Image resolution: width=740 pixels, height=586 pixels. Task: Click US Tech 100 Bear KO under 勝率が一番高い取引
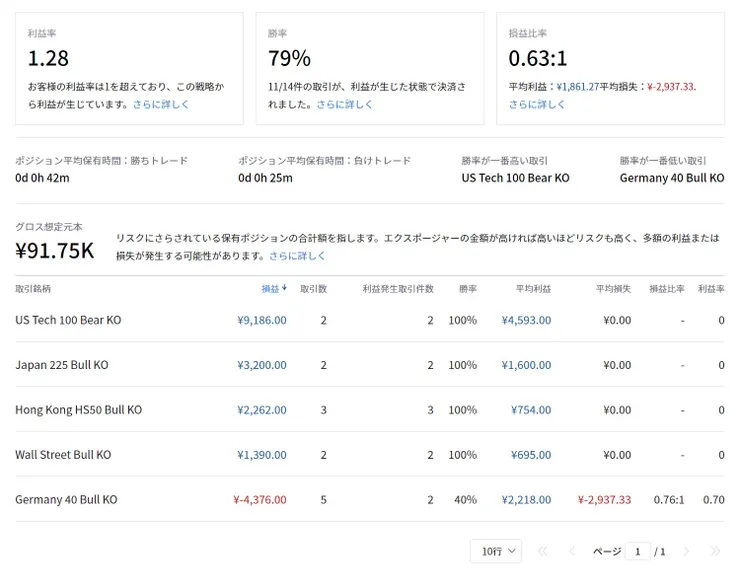click(515, 178)
